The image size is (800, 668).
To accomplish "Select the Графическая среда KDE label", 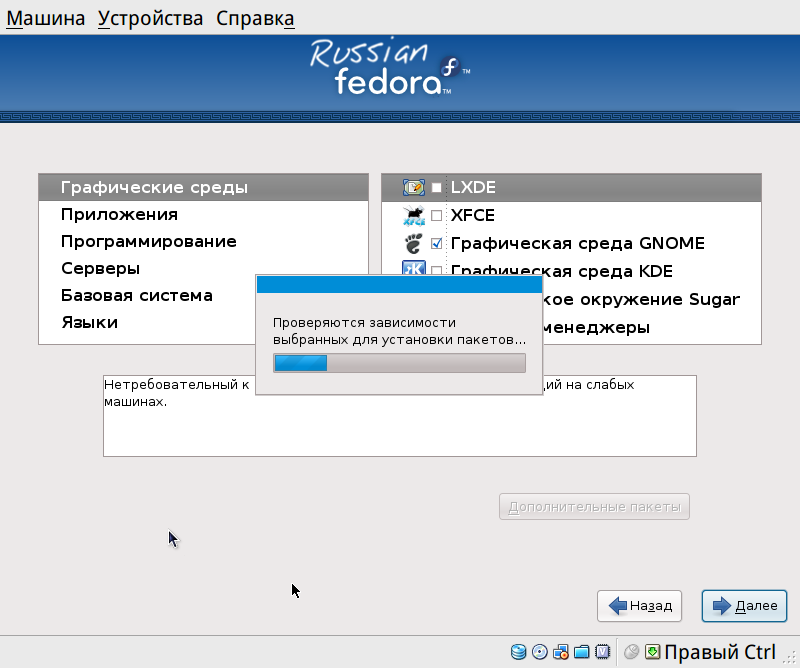I will point(562,269).
